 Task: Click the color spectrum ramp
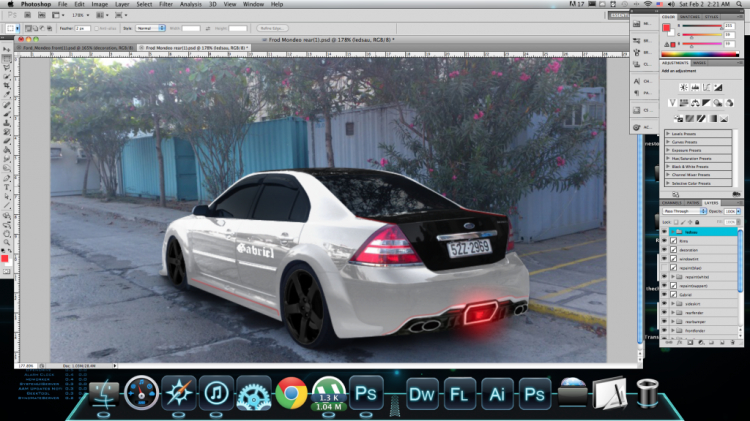point(700,54)
